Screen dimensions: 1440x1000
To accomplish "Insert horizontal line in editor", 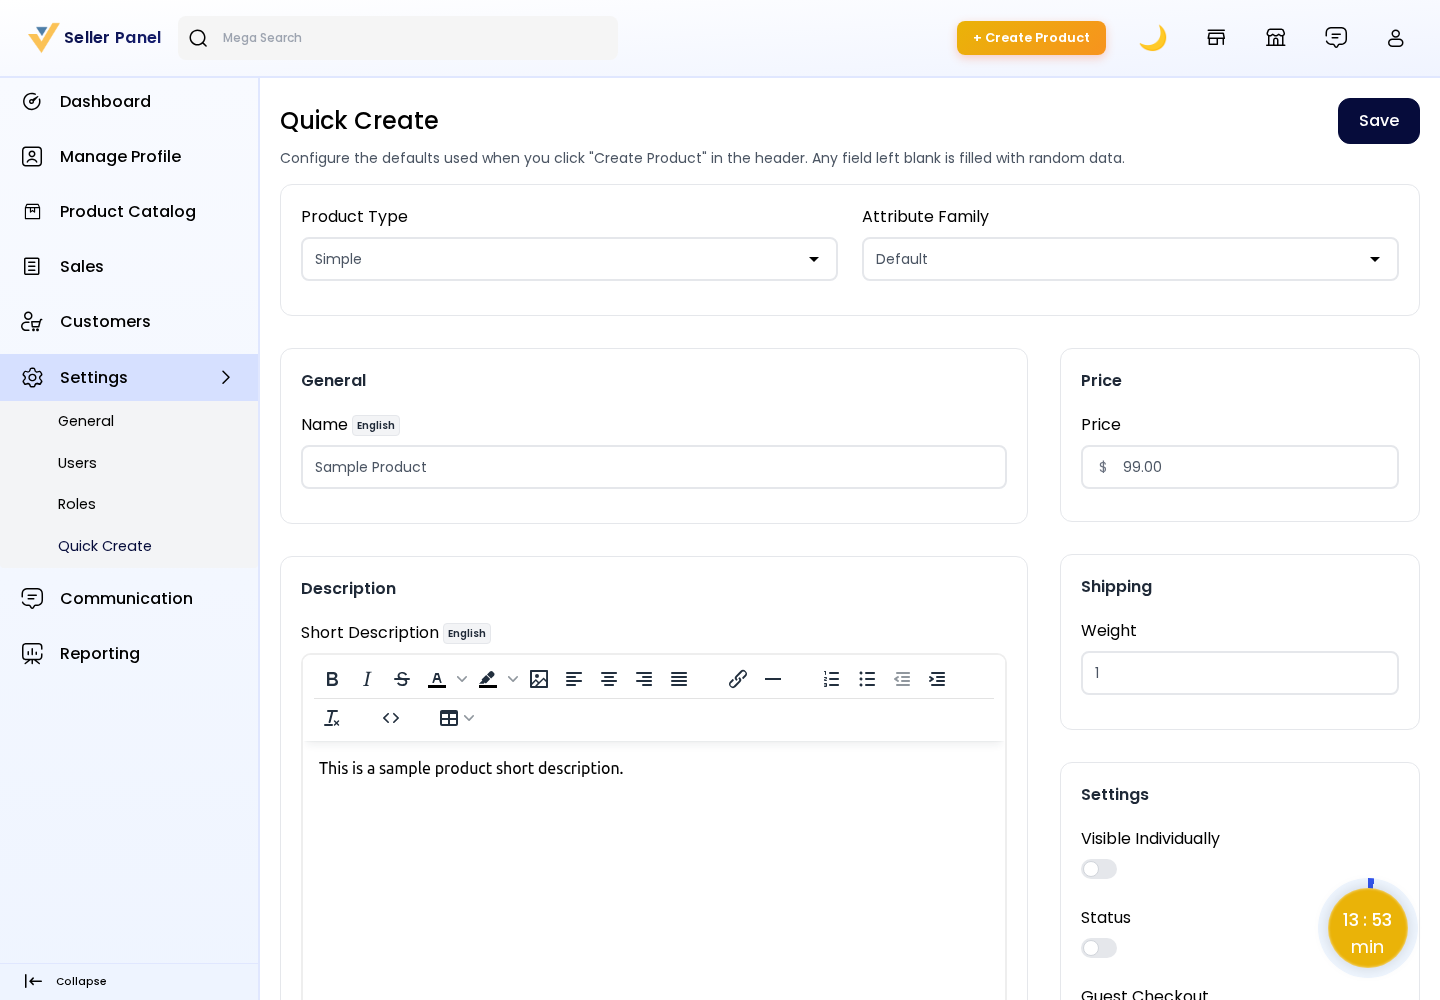I will (x=773, y=679).
